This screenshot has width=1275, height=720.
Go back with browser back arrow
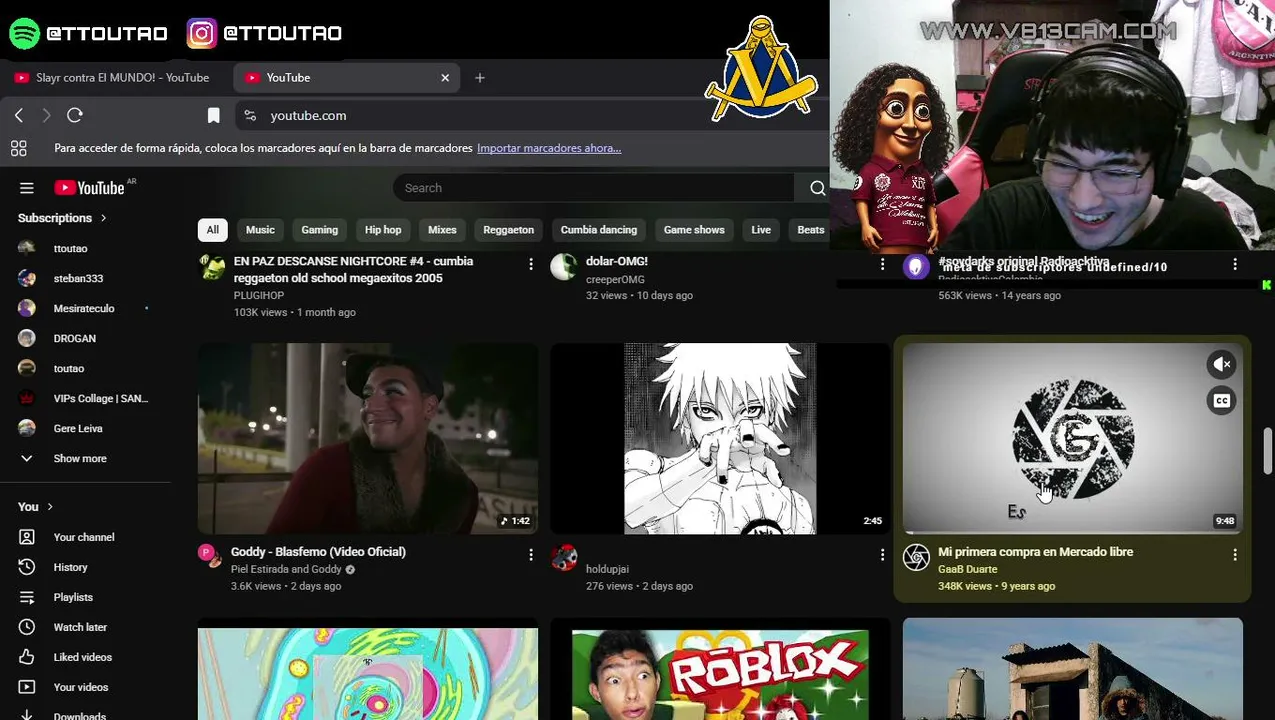19,116
